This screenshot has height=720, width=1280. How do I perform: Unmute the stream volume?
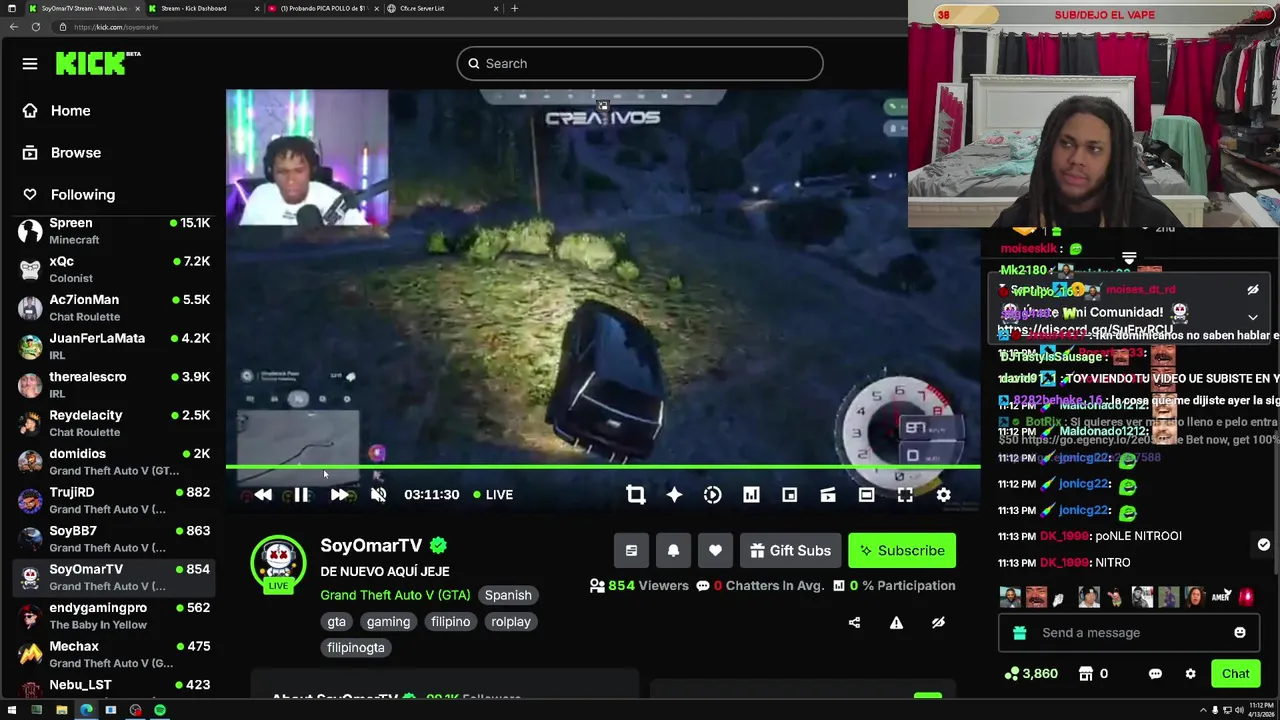pyautogui.click(x=378, y=494)
